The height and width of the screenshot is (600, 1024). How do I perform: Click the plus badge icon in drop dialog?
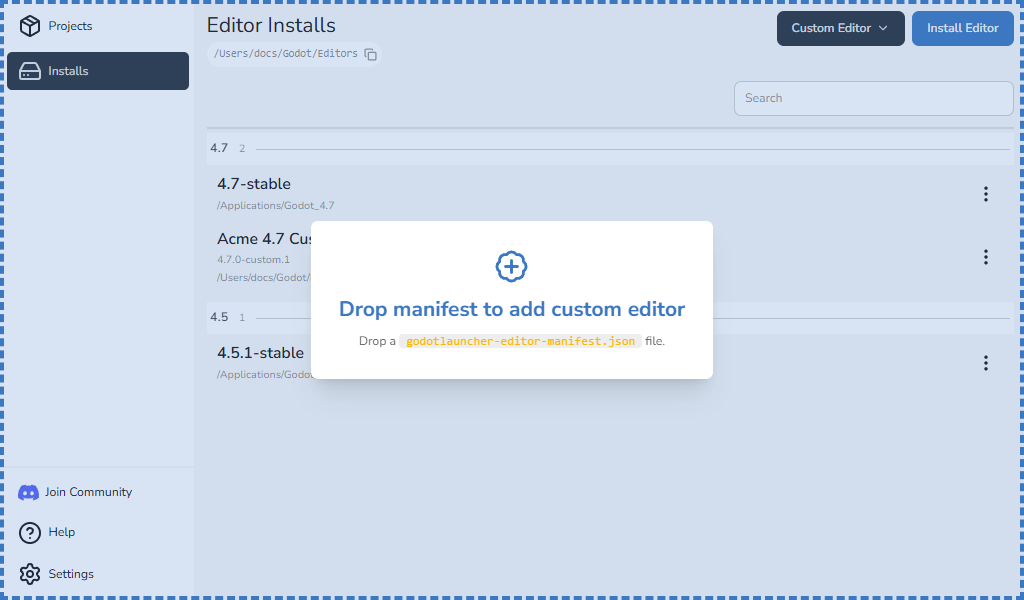(x=511, y=266)
